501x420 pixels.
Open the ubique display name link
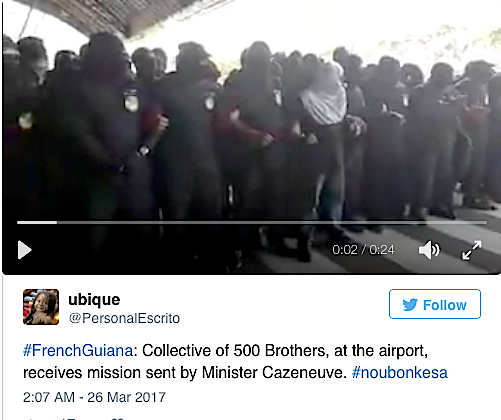coord(94,300)
